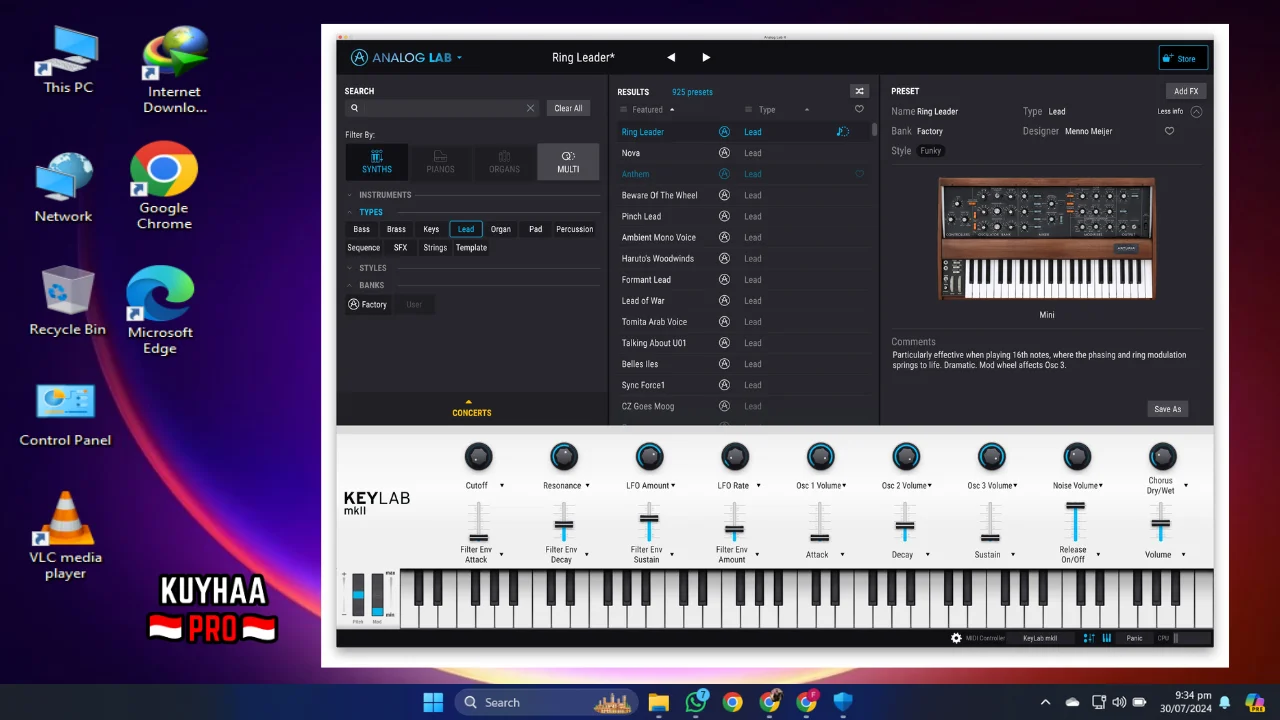
Task: Favorite the preset with the heart near Designer
Action: (x=1169, y=131)
